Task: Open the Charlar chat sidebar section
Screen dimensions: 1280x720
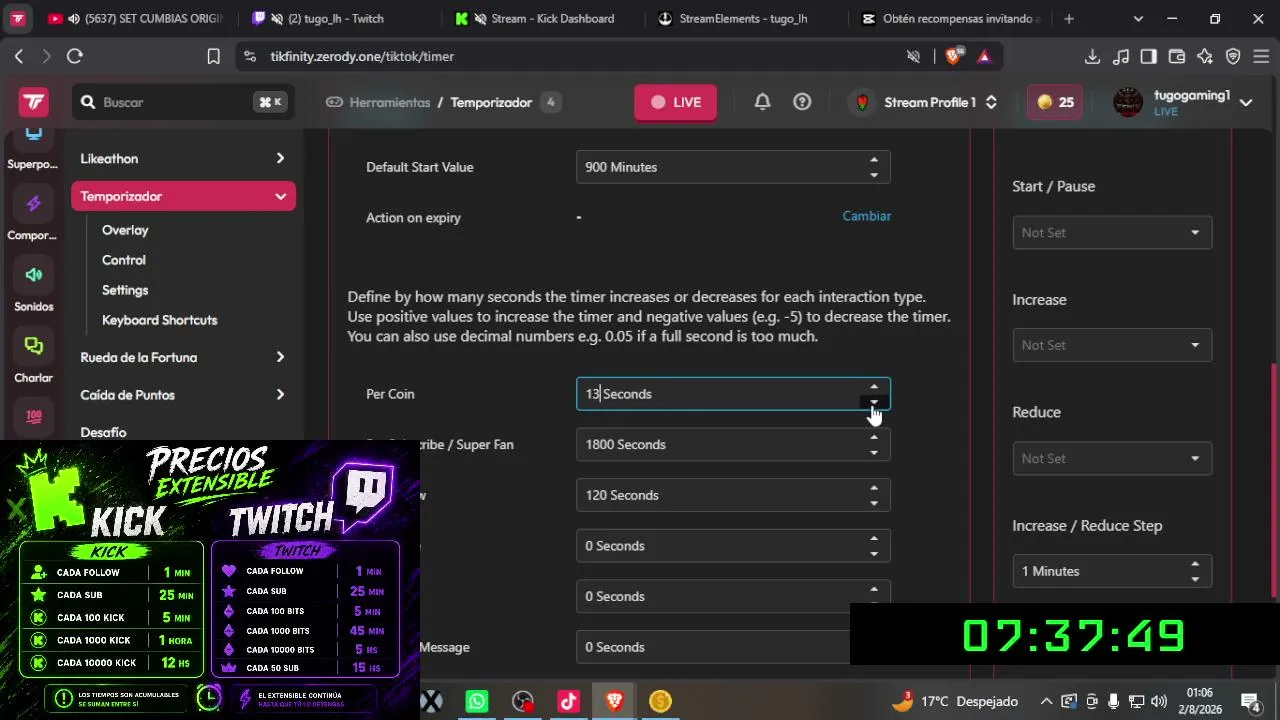Action: 33,358
